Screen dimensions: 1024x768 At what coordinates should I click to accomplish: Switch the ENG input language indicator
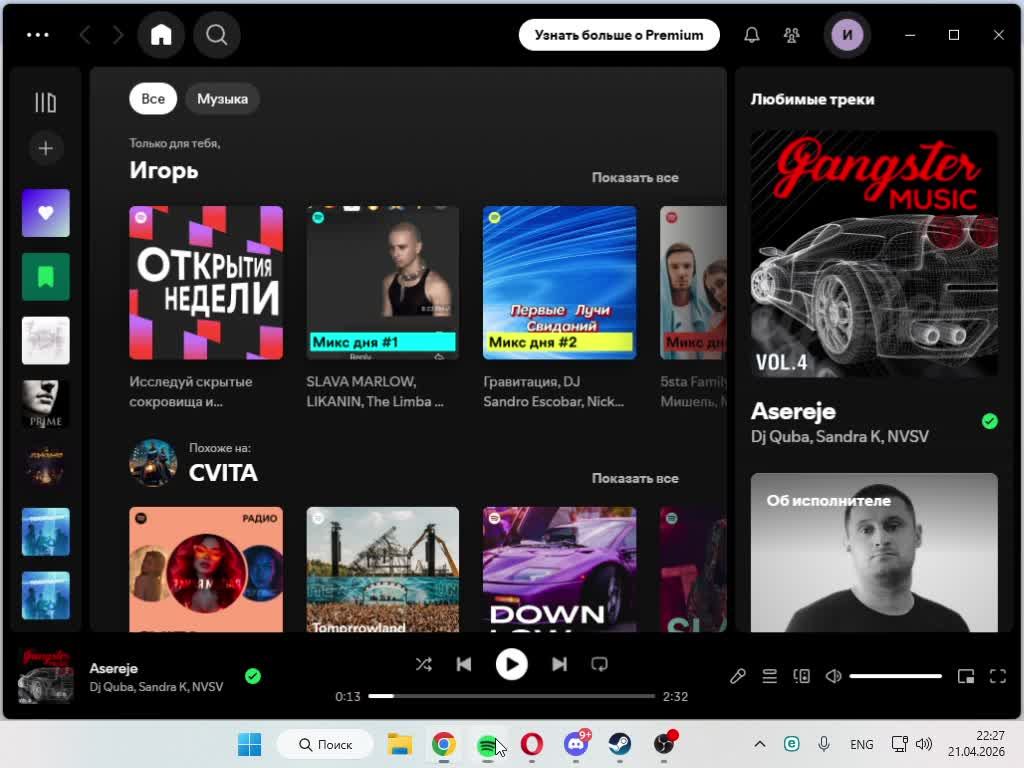[861, 744]
